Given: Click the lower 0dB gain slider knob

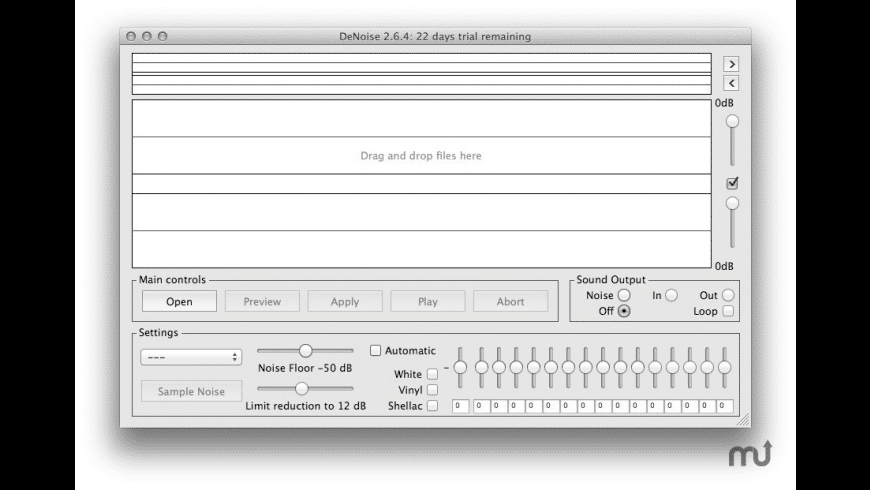Looking at the screenshot, I should coord(732,204).
